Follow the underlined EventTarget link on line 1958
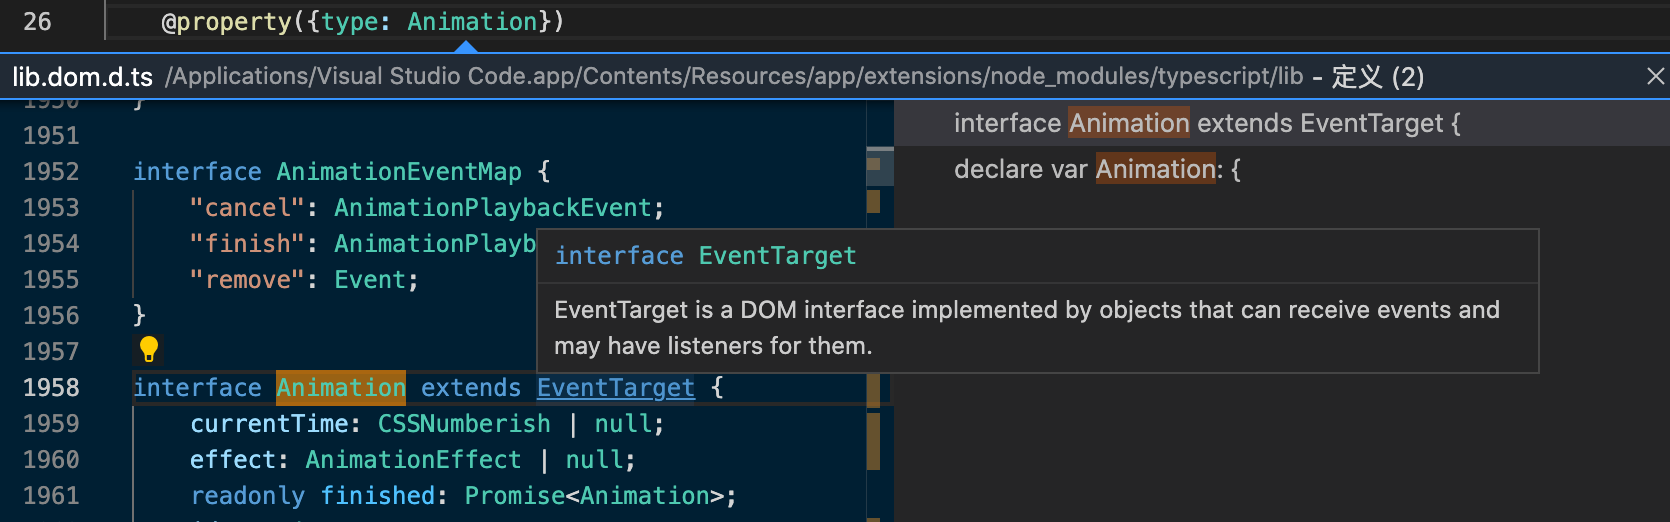 pos(615,388)
